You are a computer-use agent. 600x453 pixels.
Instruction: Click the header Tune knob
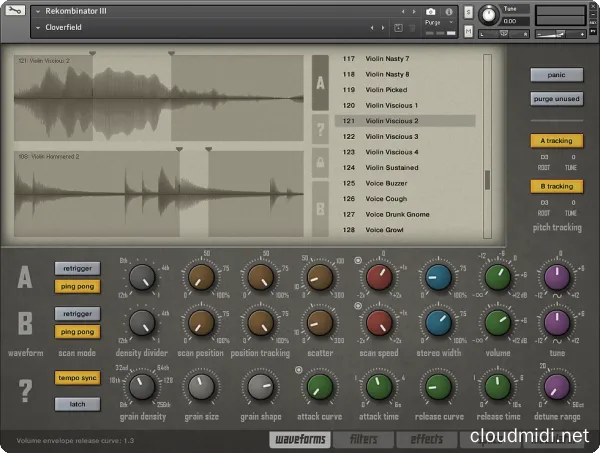pos(489,15)
